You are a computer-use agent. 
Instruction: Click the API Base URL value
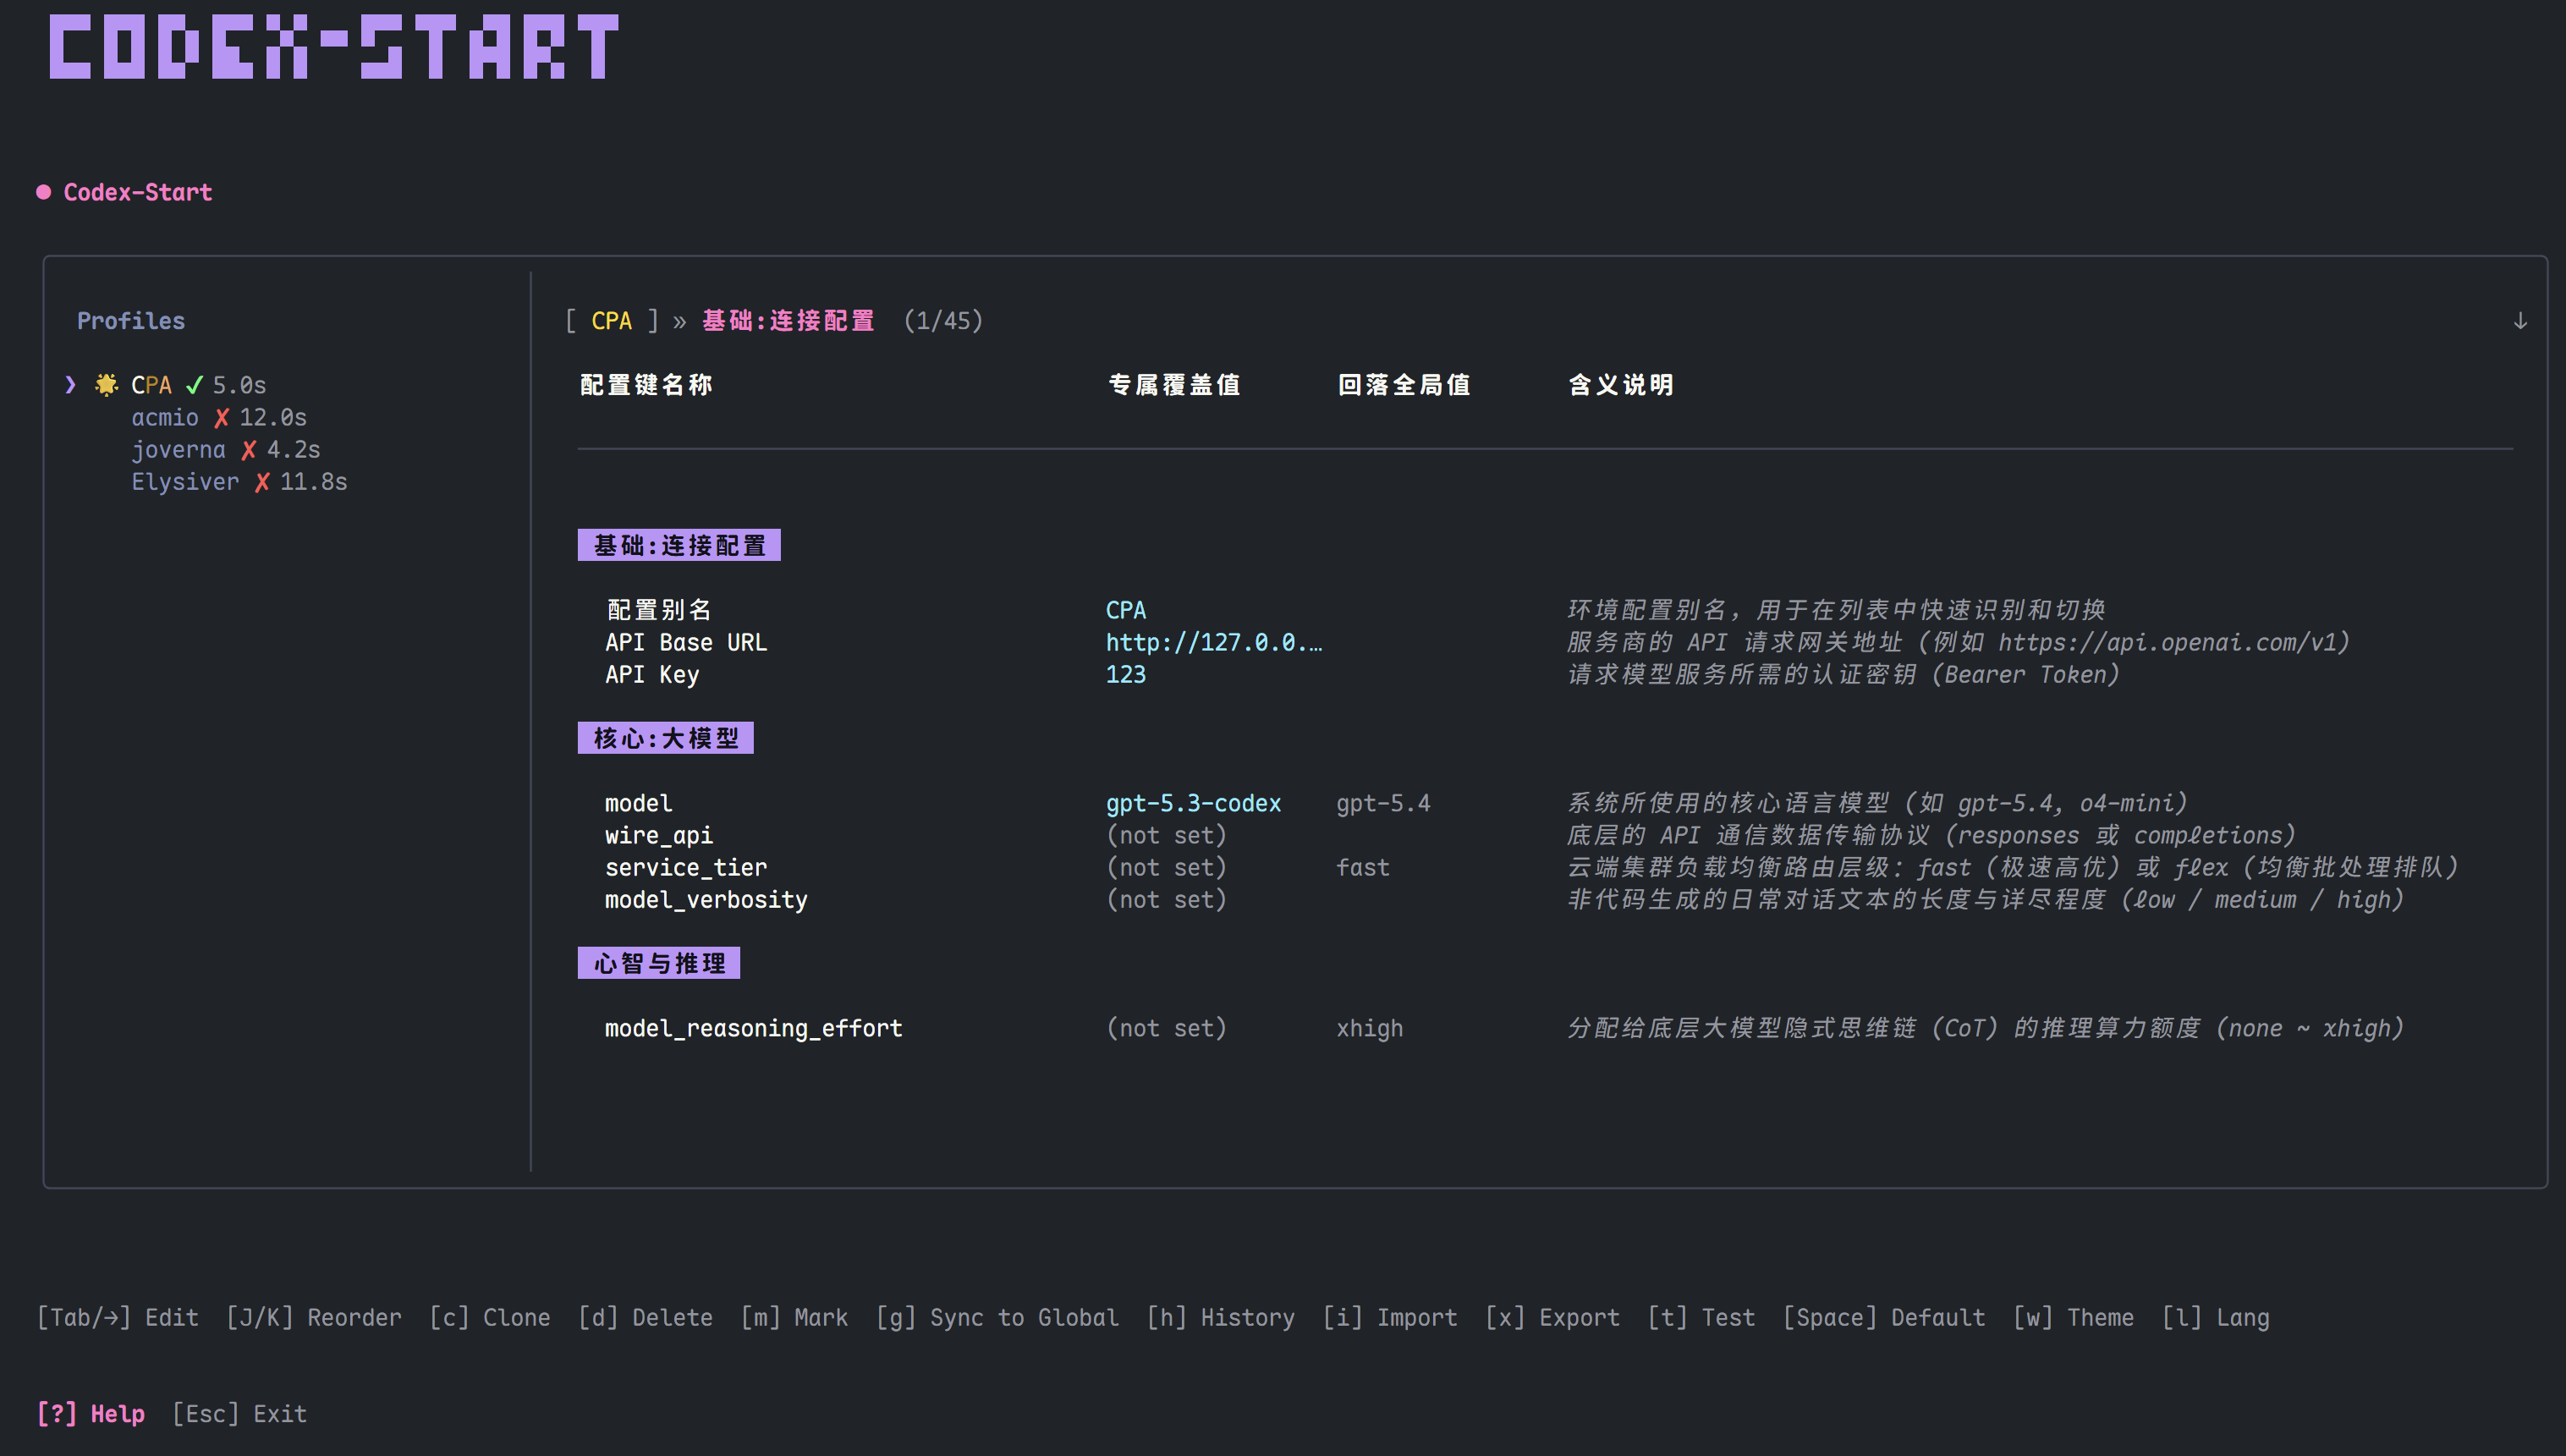[1214, 642]
